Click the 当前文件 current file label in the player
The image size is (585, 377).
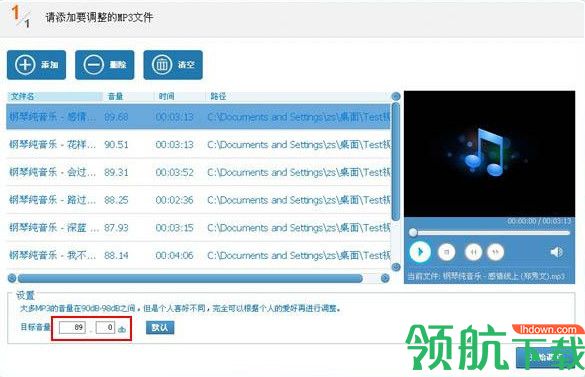pos(486,277)
